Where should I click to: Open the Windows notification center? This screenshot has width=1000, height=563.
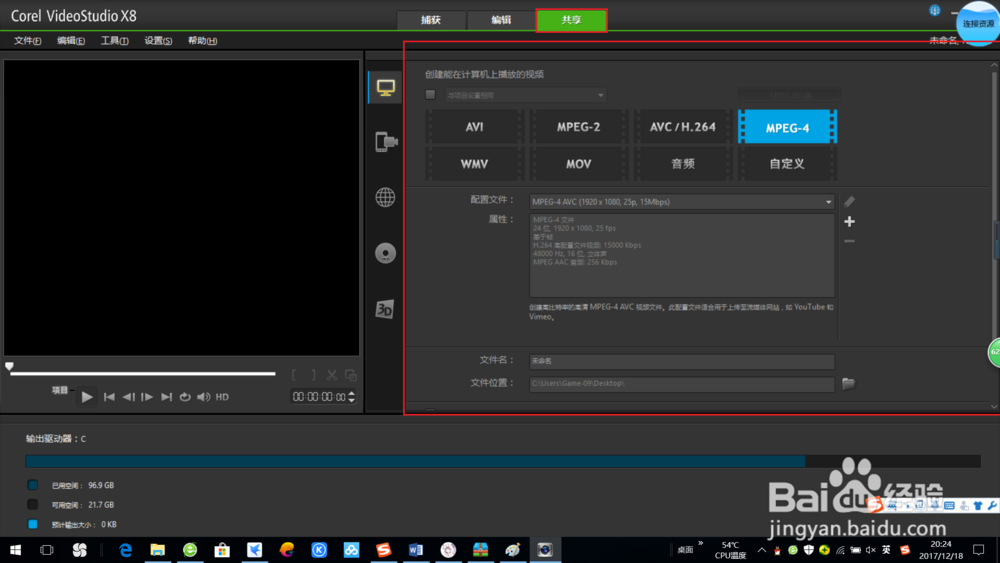click(x=978, y=550)
